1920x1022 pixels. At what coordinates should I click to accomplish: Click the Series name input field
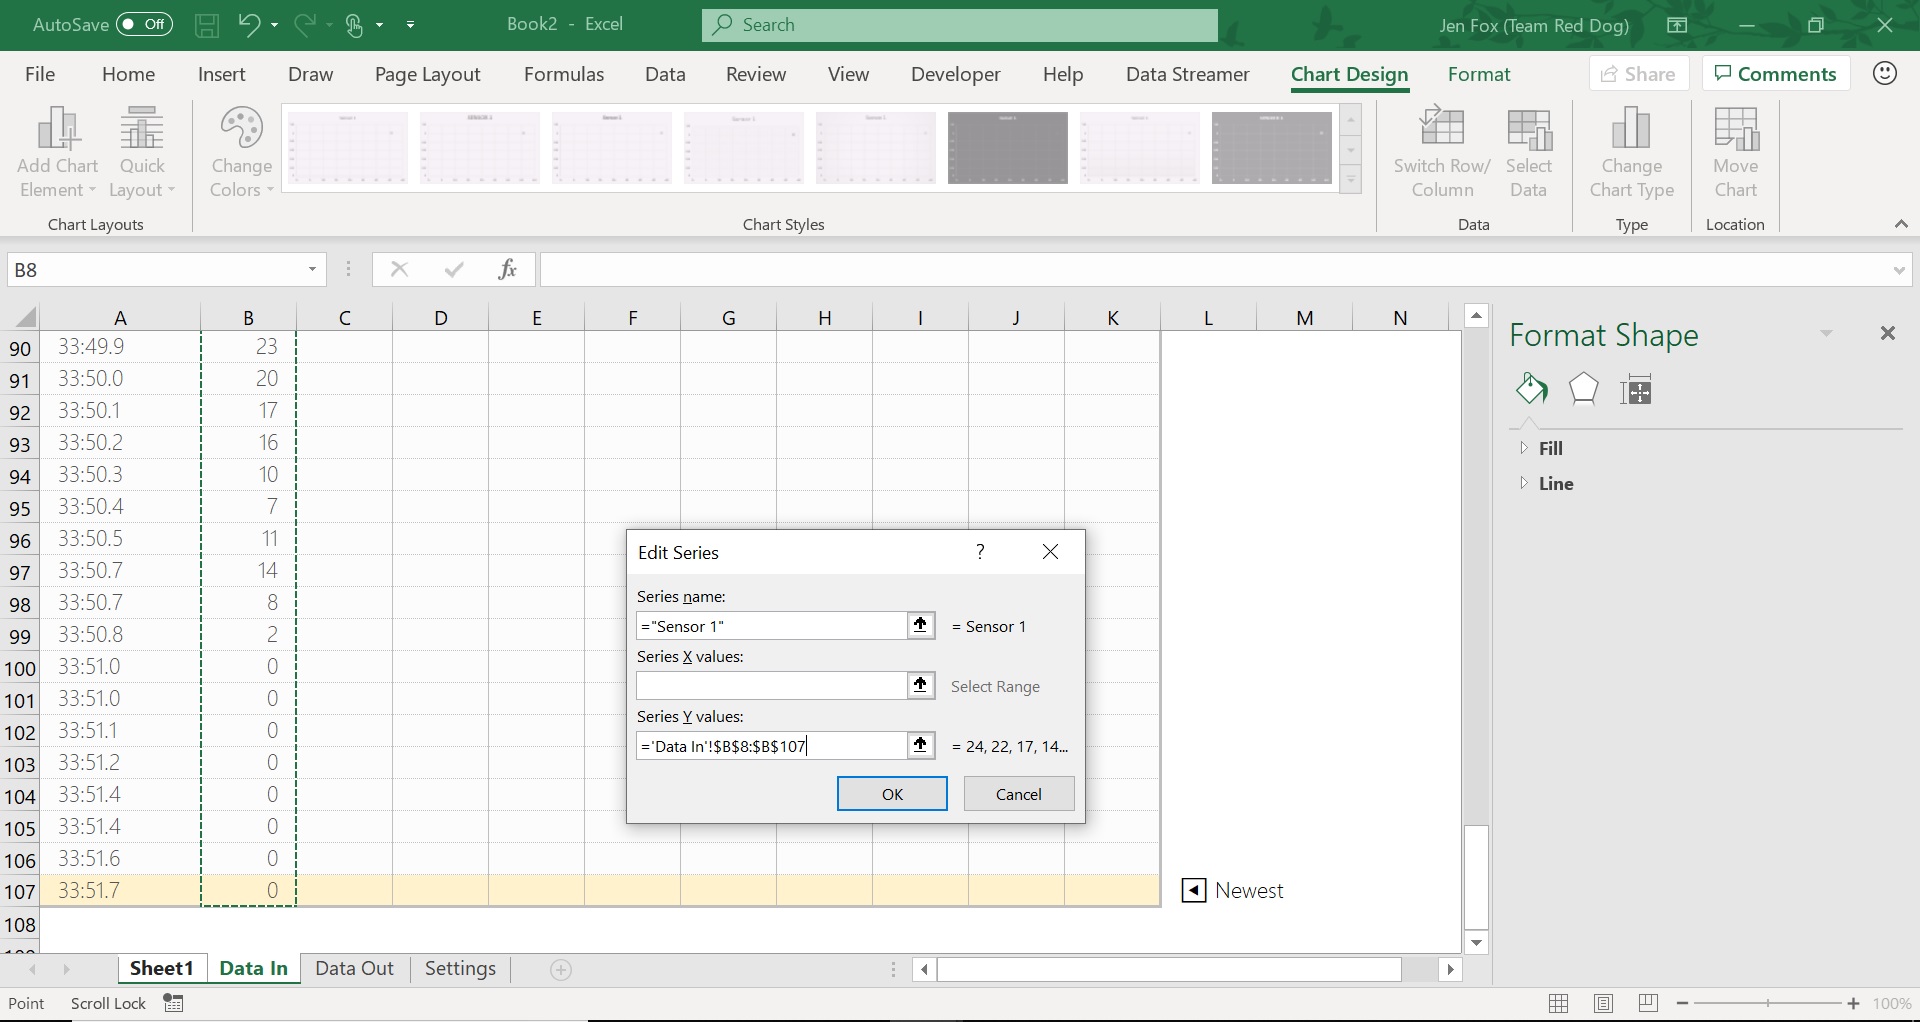coord(771,626)
